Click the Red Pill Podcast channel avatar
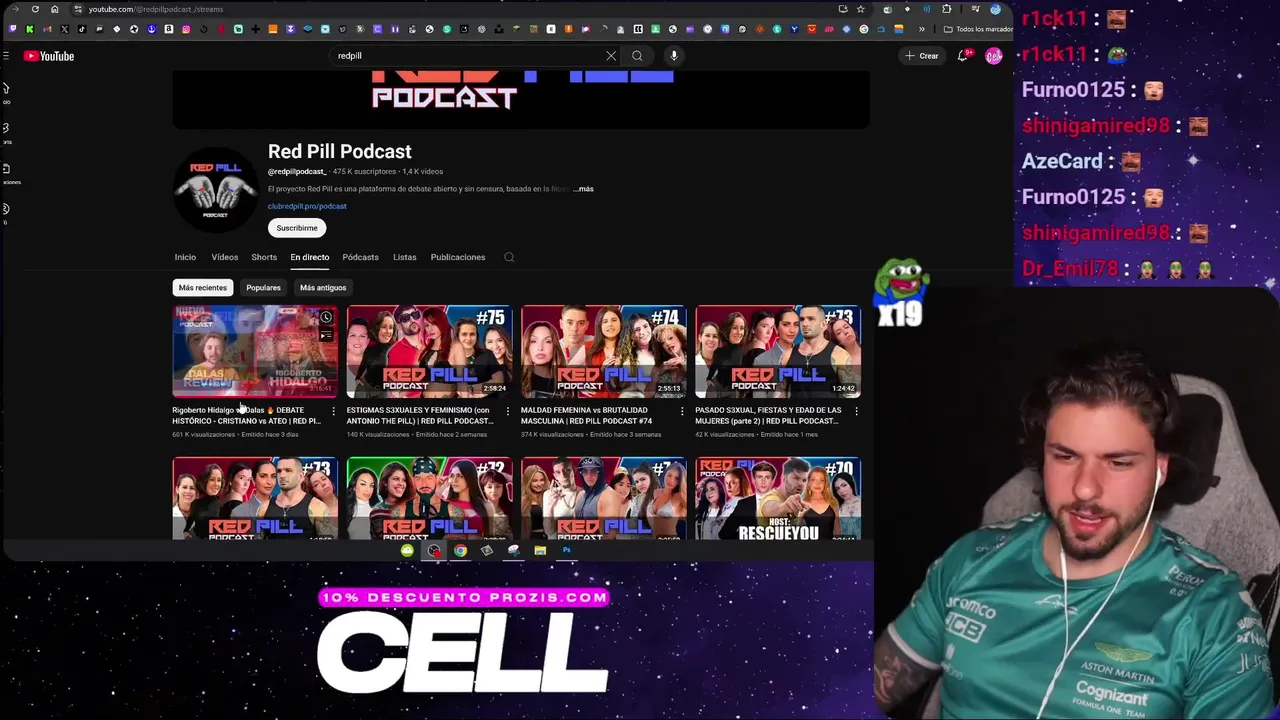Viewport: 1280px width, 720px height. pos(215,190)
